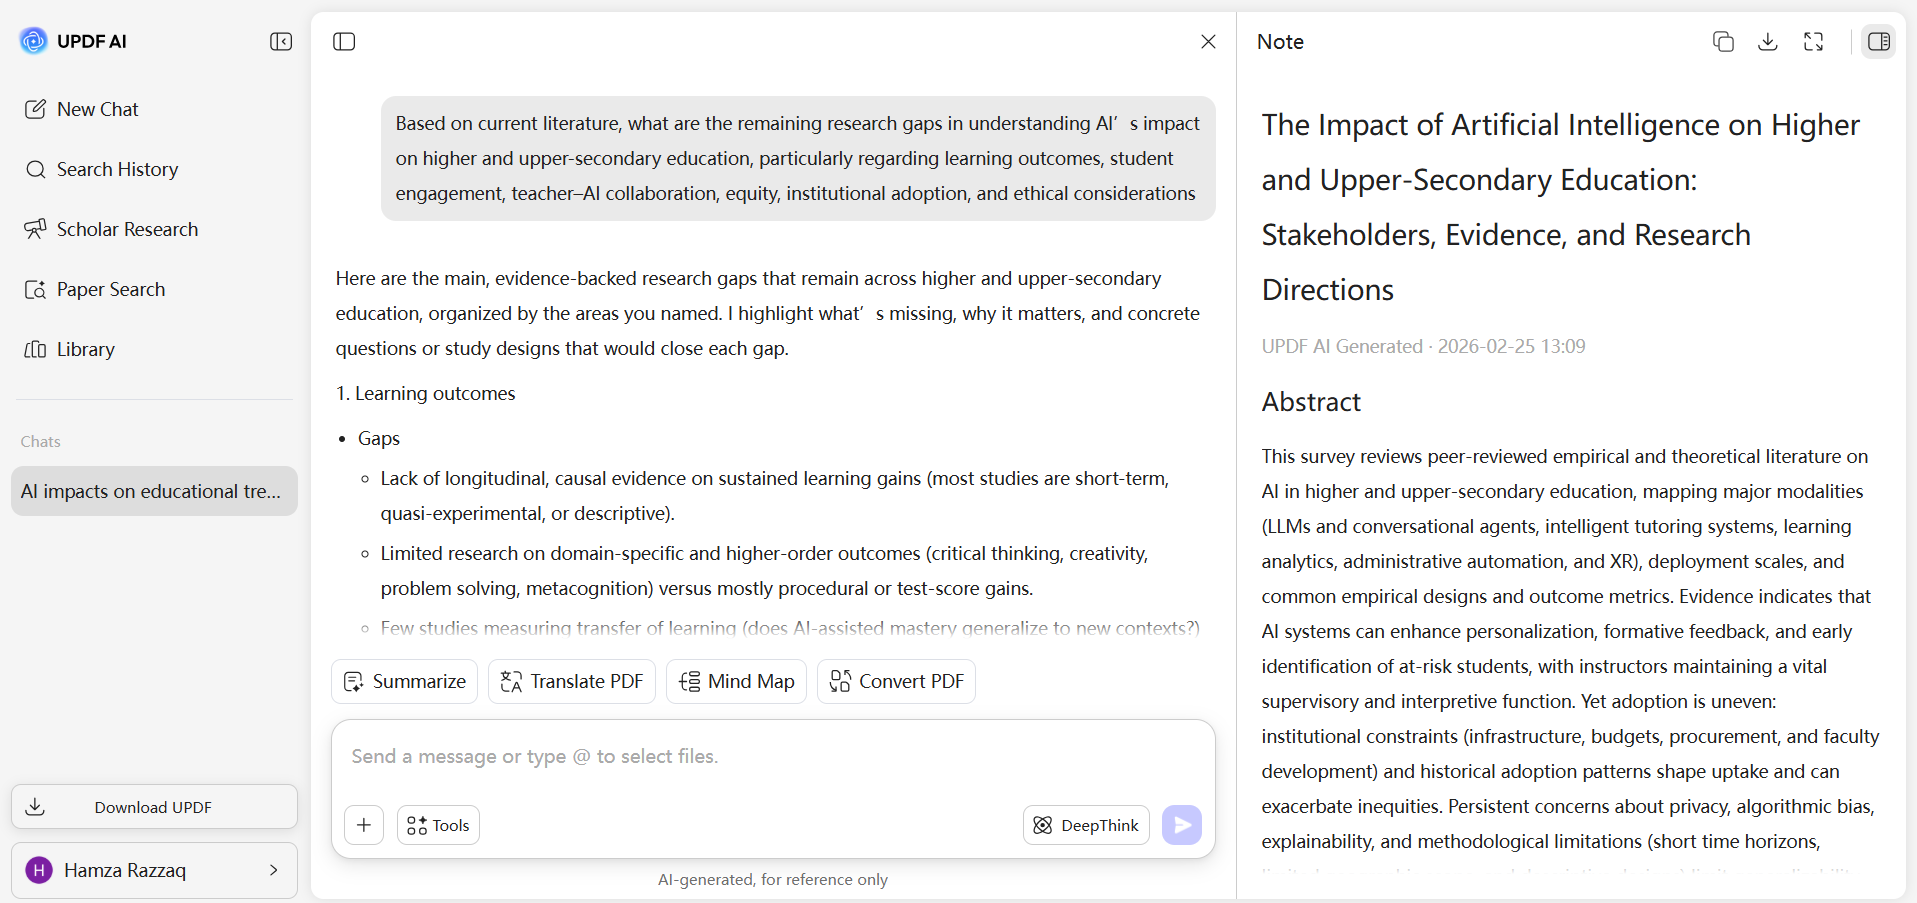The width and height of the screenshot is (1917, 903).
Task: Click the 'Gaps' bullet text
Action: tap(379, 438)
